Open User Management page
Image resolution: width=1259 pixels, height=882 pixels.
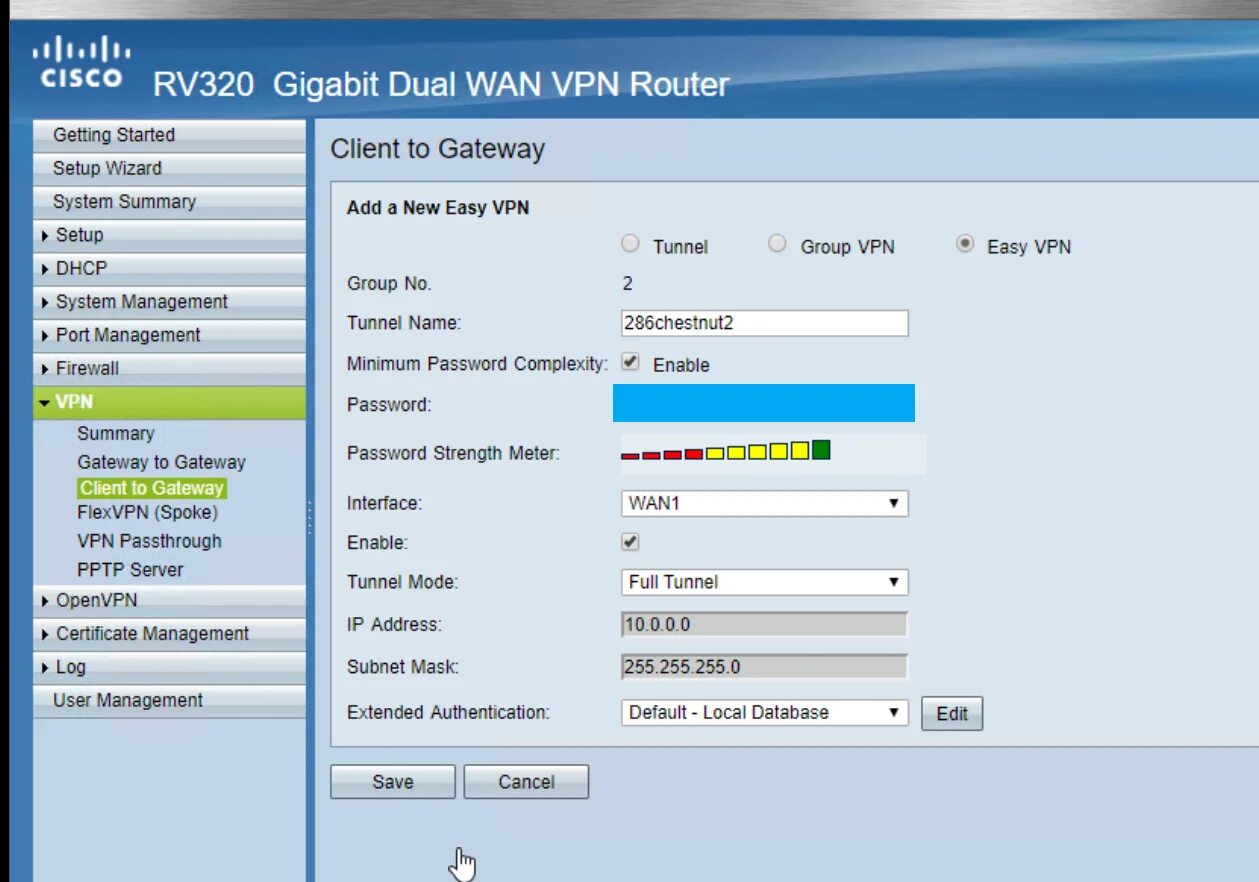click(x=169, y=700)
